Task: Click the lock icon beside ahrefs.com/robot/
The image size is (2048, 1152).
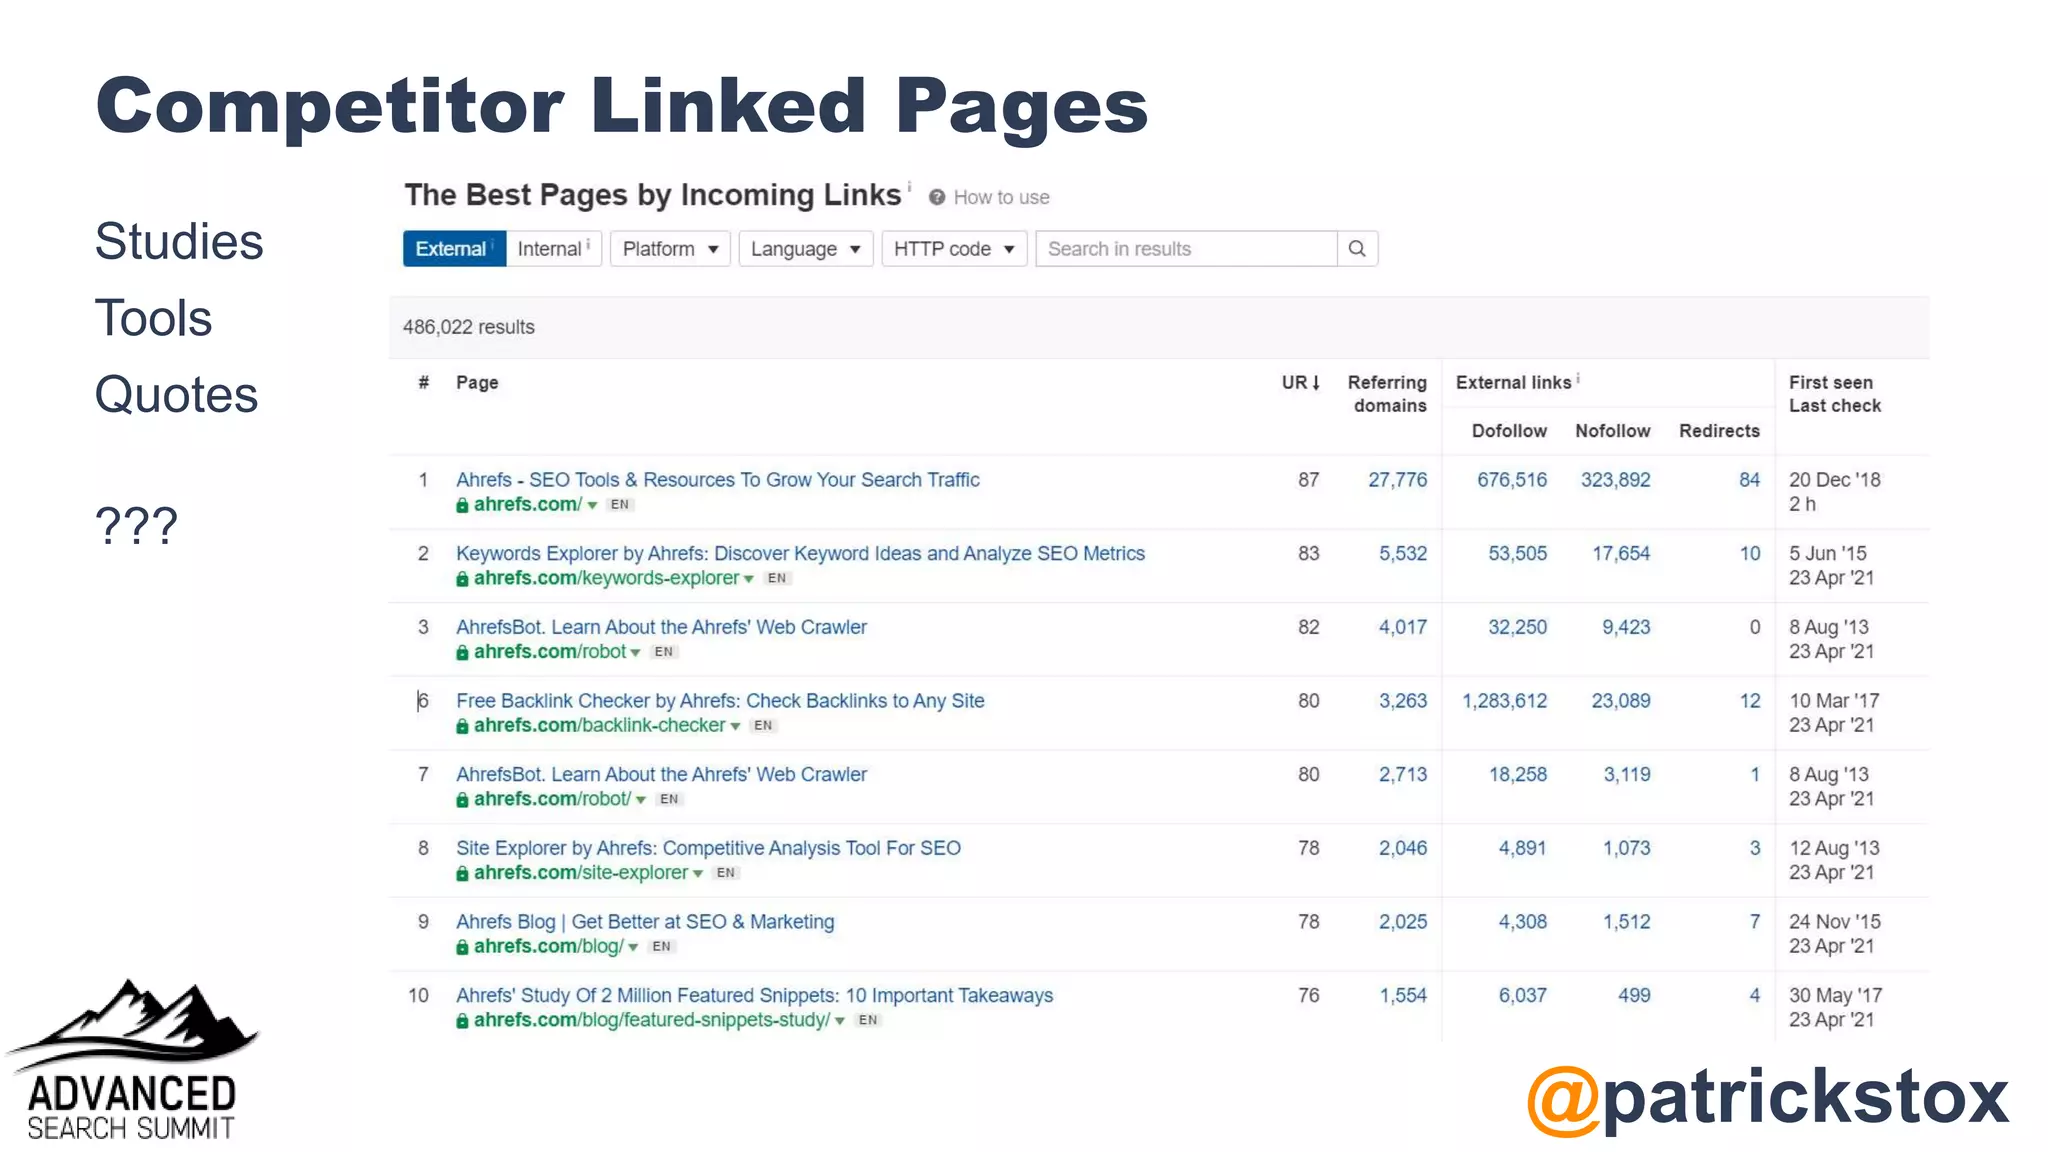Action: 462,800
